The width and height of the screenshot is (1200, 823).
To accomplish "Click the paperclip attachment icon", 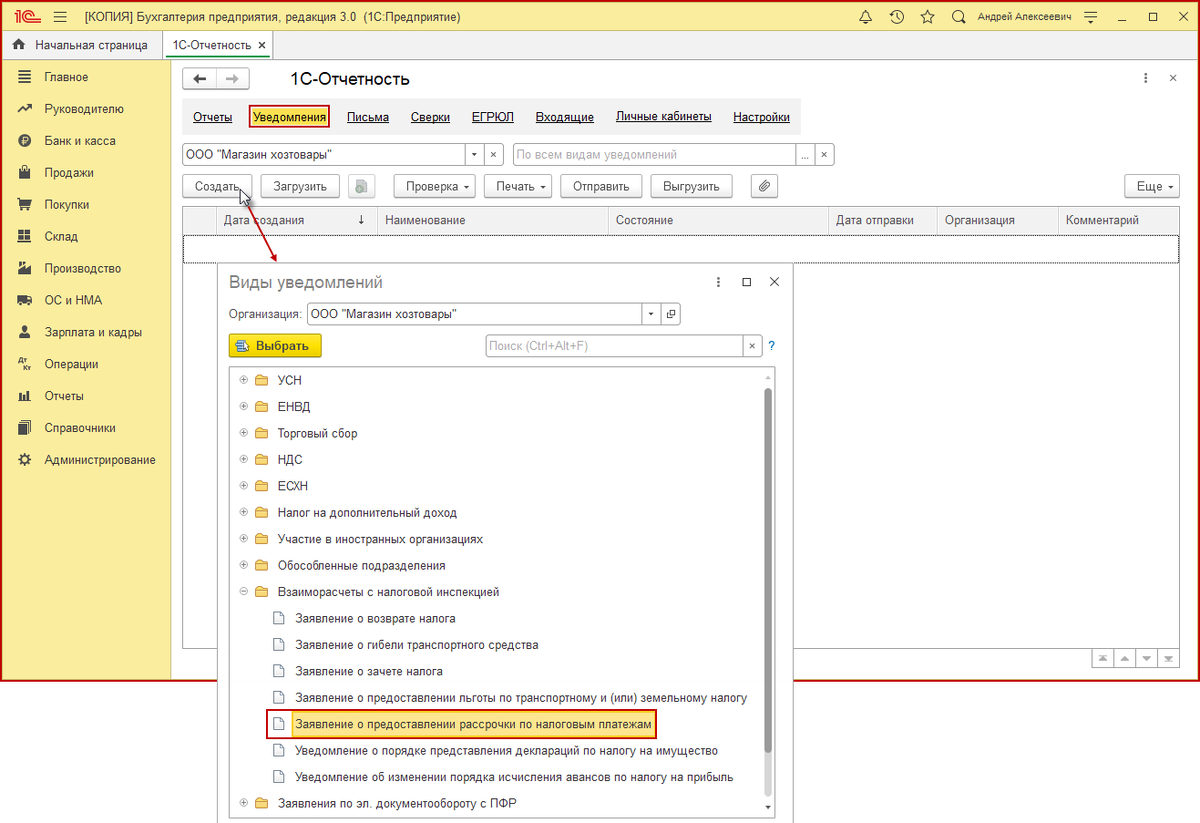I will tap(764, 186).
